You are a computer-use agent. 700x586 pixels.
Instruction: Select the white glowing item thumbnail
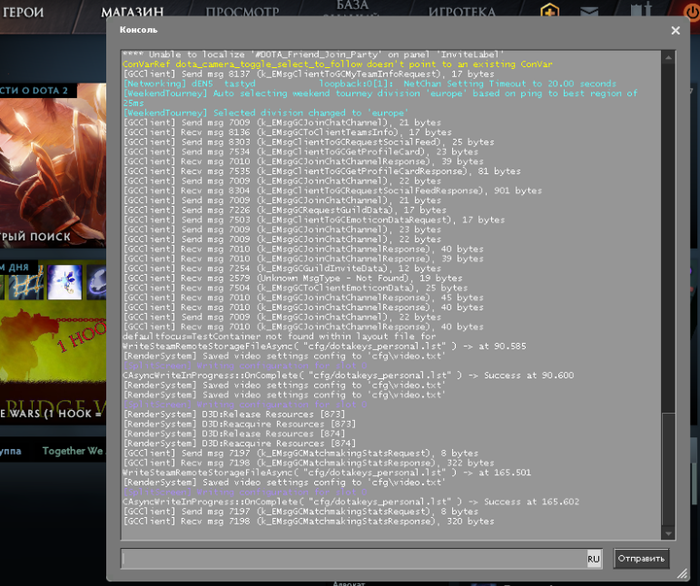pyautogui.click(x=65, y=282)
